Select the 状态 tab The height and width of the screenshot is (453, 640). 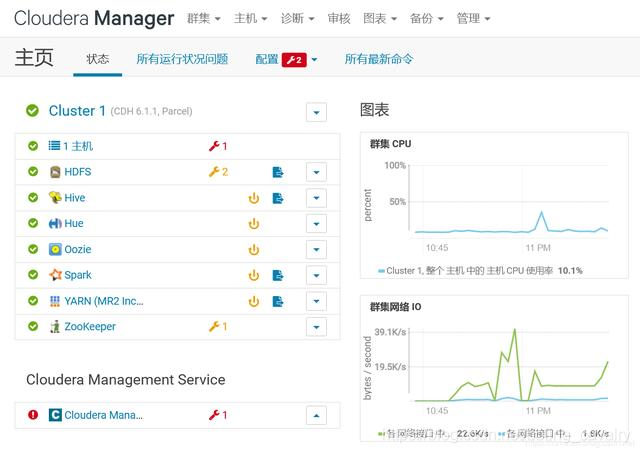pos(98,59)
